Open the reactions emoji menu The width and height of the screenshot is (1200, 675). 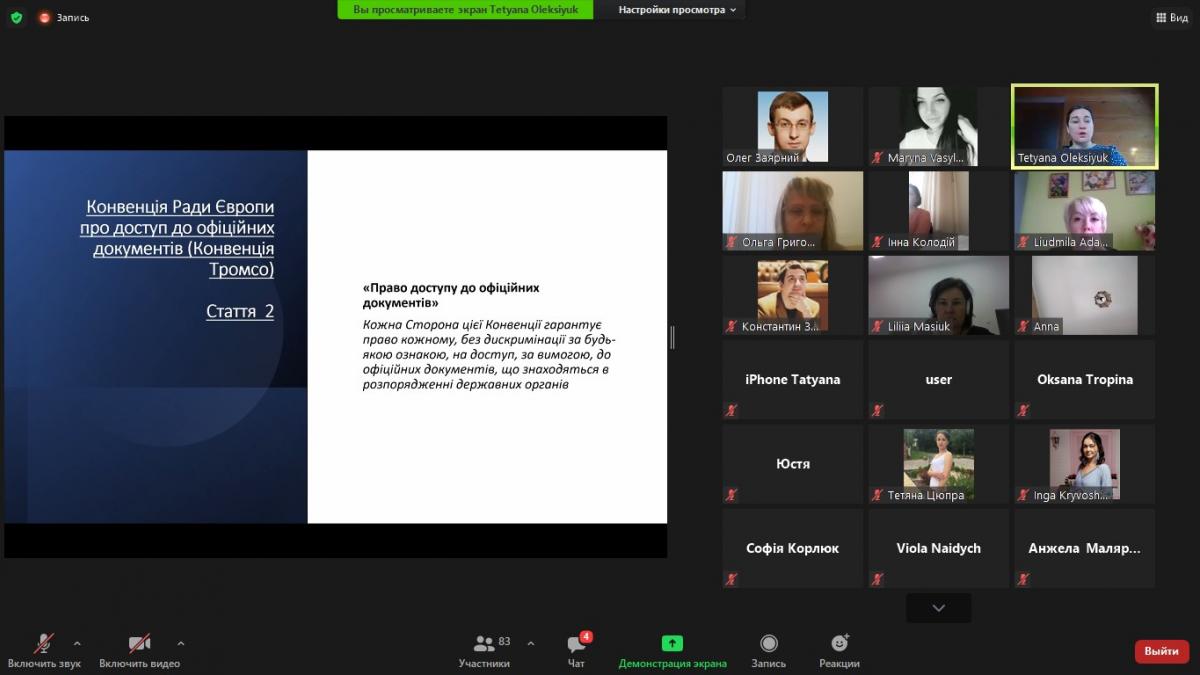tap(839, 643)
